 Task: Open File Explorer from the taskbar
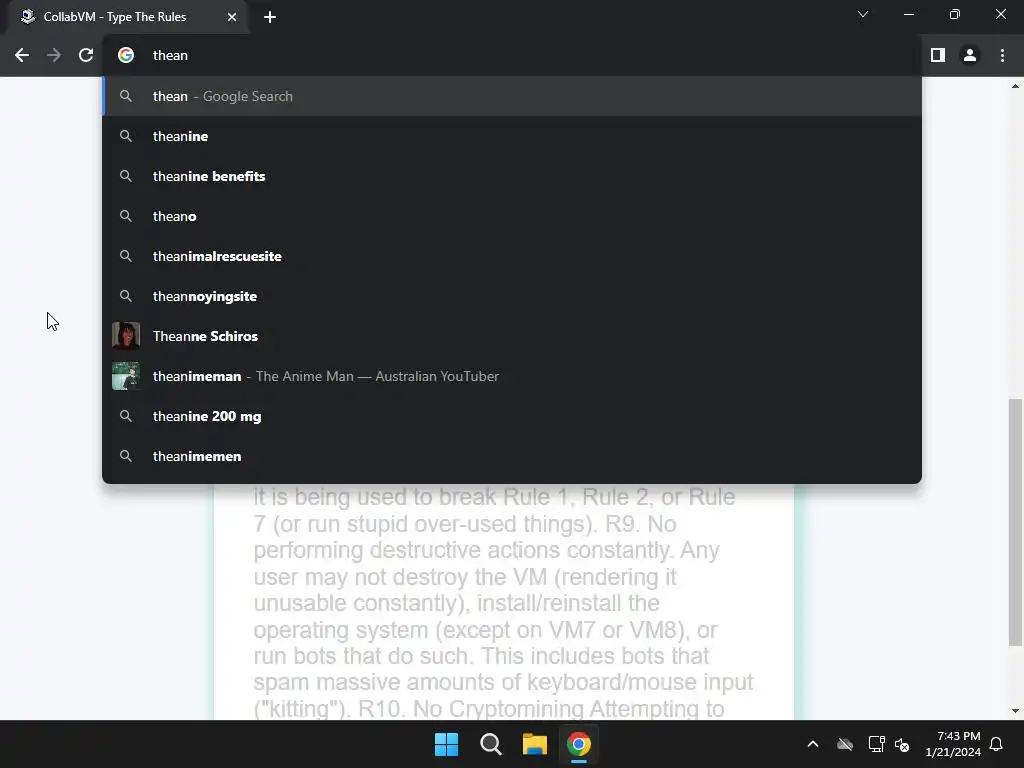point(534,744)
